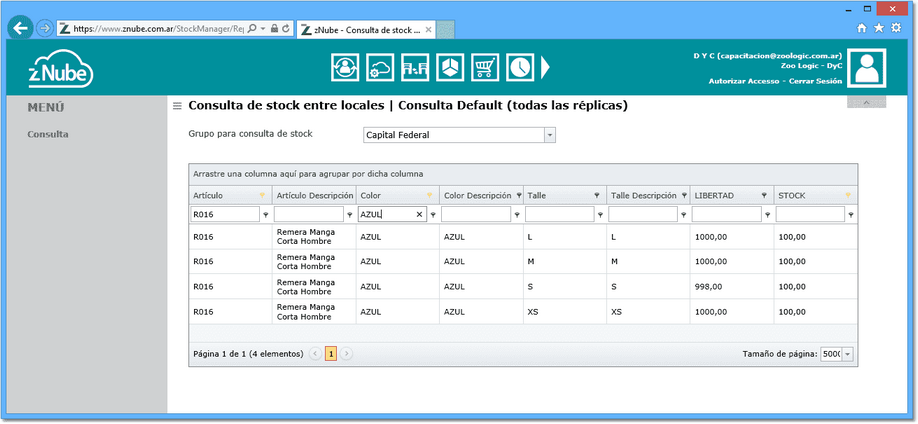Open the cloud settings gear icon

point(379,67)
